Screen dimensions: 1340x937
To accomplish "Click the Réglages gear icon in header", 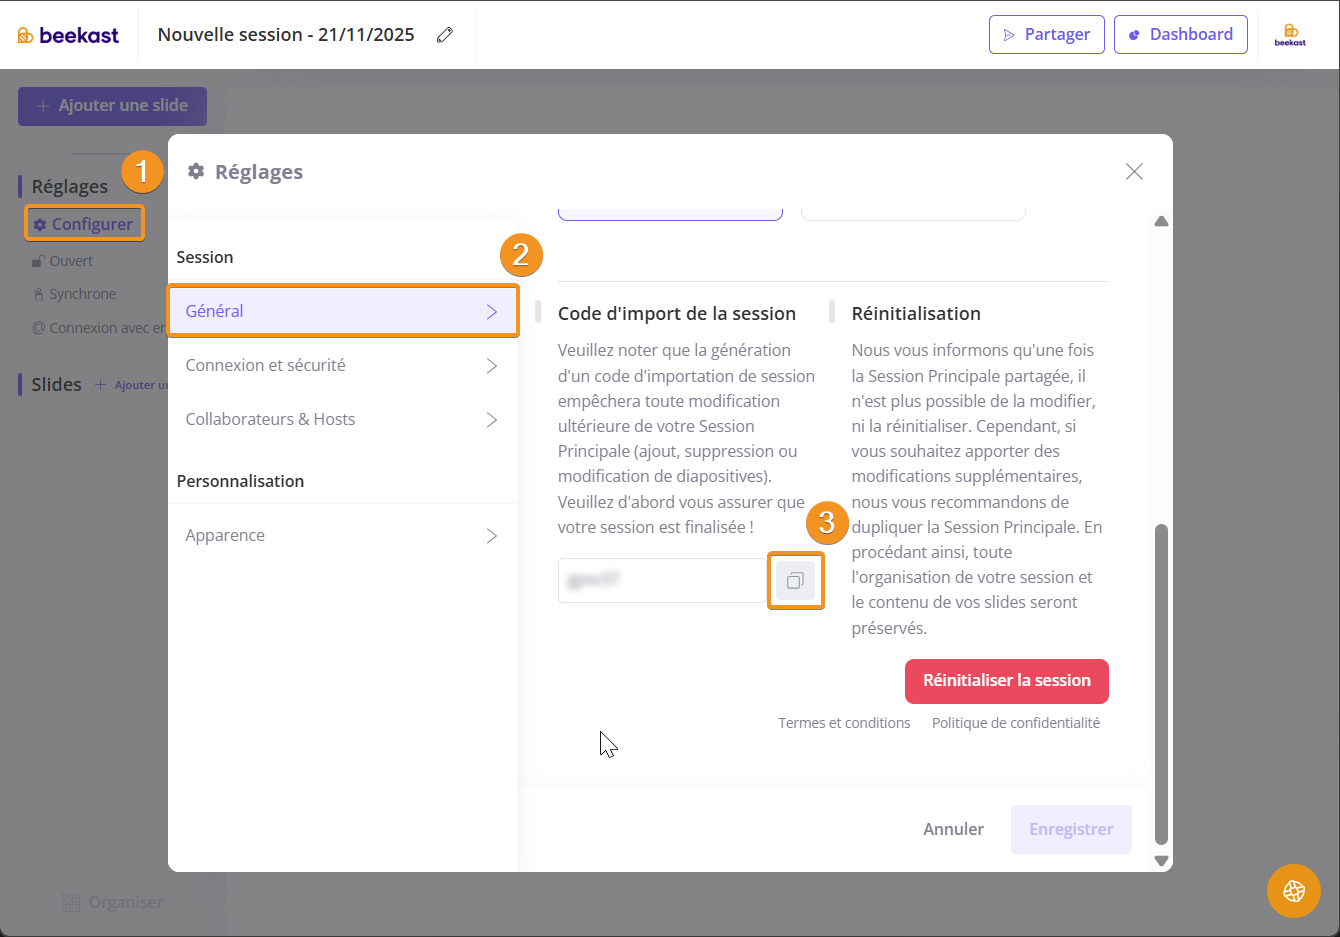I will click(196, 172).
